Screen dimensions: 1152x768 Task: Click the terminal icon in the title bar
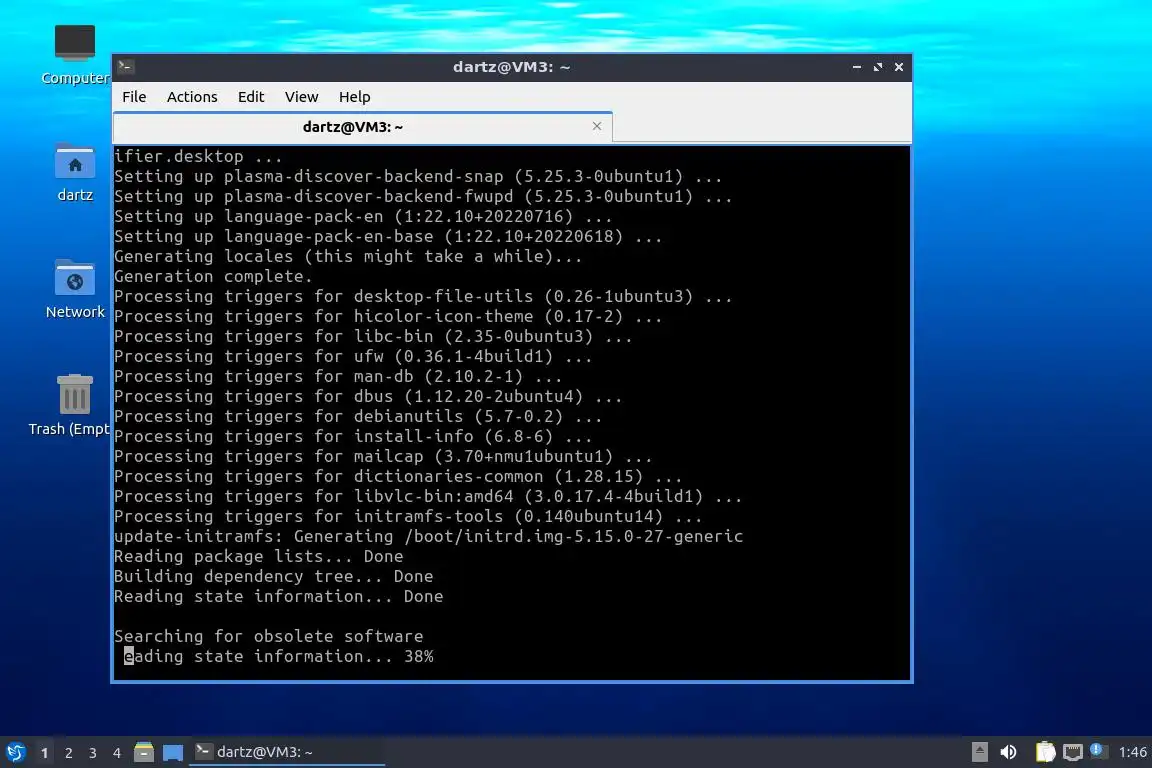tap(125, 67)
